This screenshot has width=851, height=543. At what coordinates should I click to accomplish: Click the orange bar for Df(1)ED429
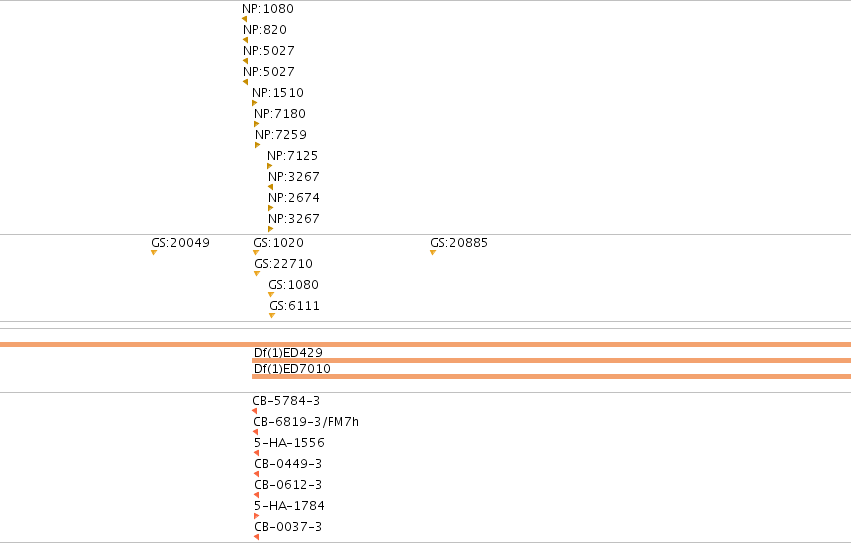(551, 361)
